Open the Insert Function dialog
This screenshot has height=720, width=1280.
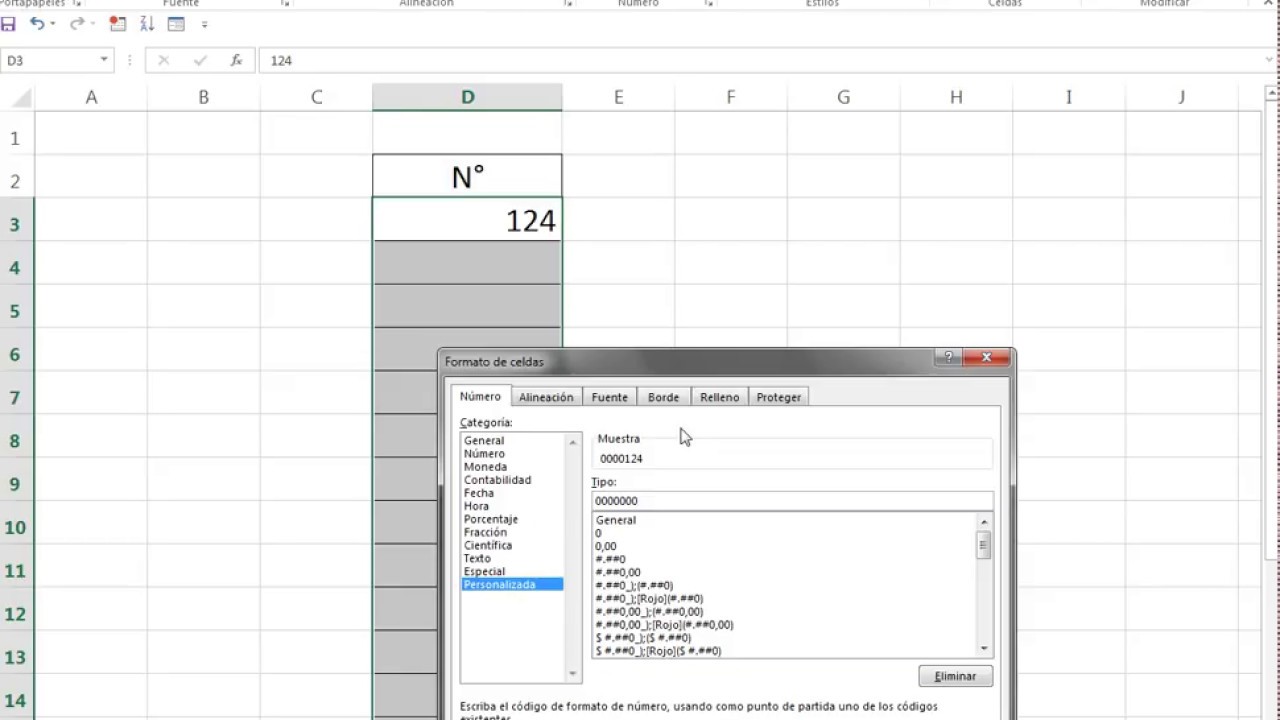coord(236,61)
